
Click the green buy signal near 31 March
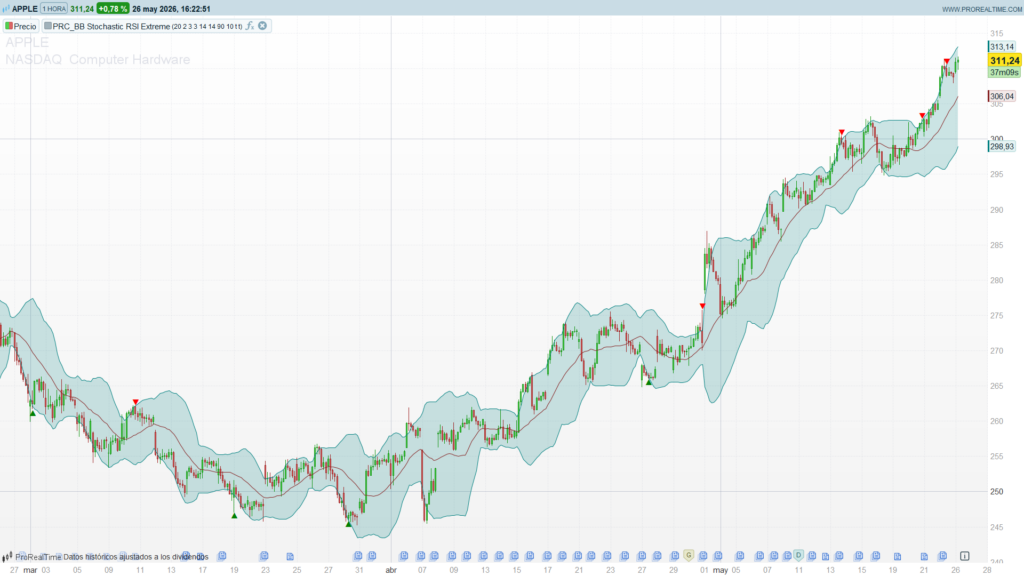[x=349, y=524]
